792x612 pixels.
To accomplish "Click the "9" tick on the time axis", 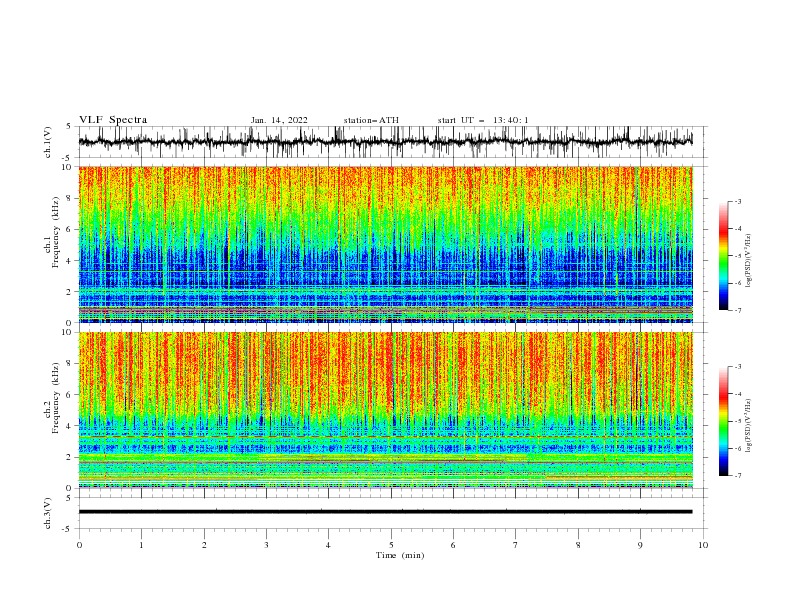I will tap(640, 545).
